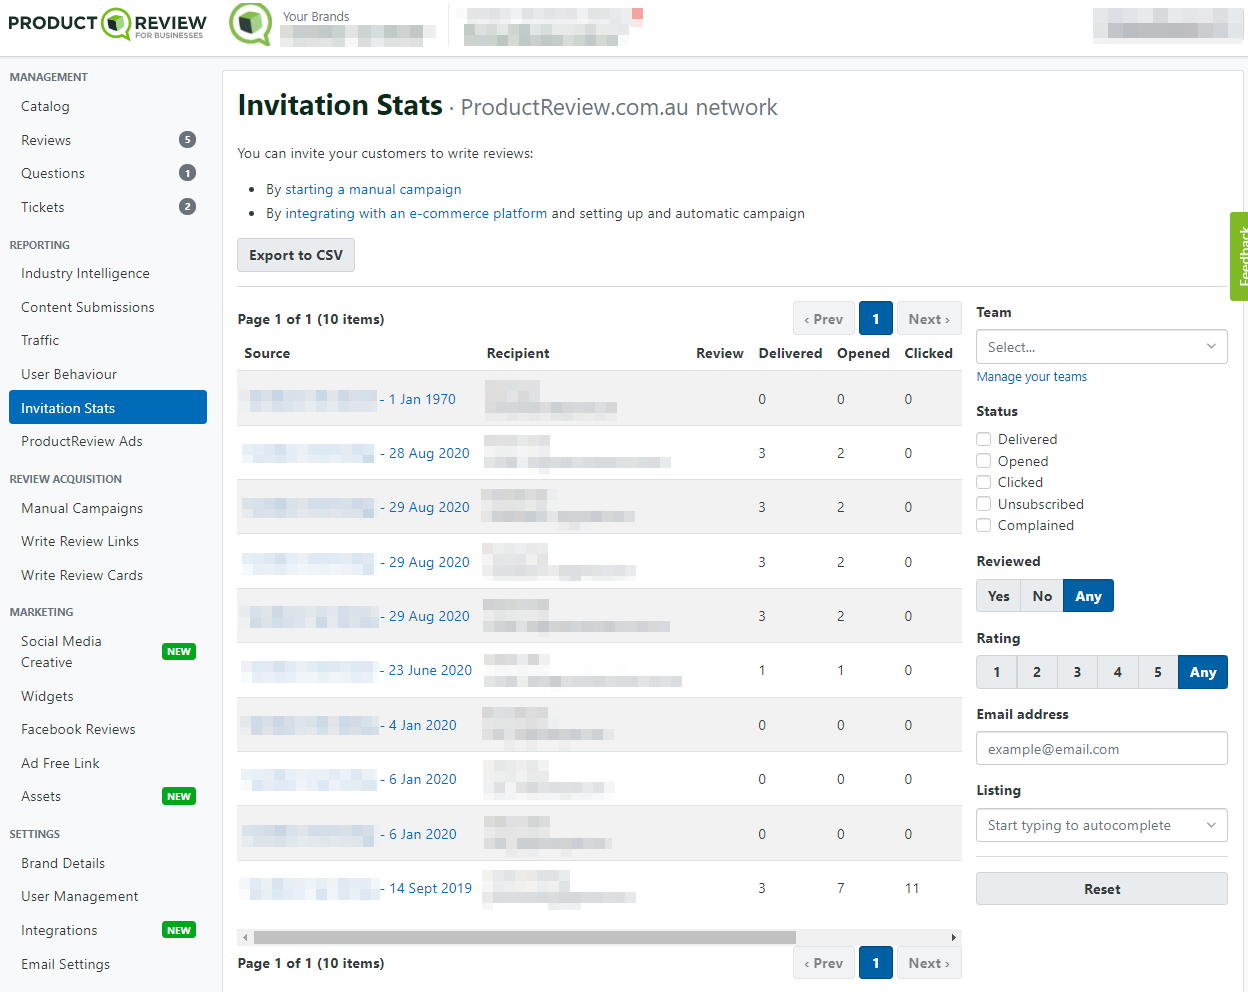Screen dimensions: 1248x992
Task: Click the horizontal scrollbar right arrow
Action: pos(954,937)
